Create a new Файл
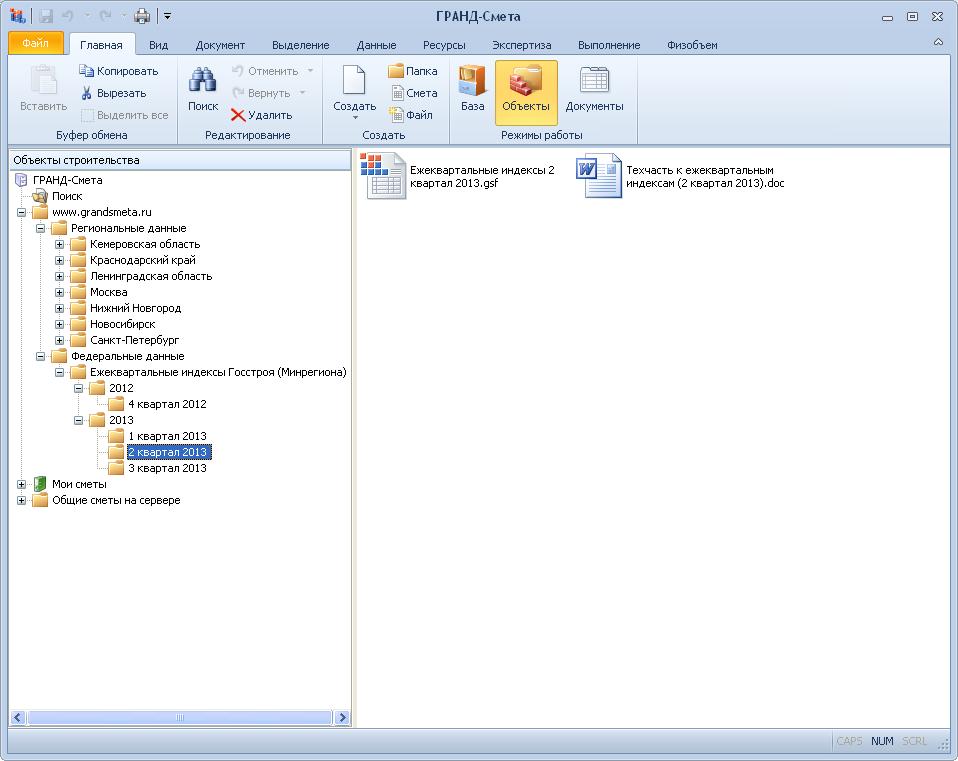The height and width of the screenshot is (761, 958). click(x=411, y=115)
